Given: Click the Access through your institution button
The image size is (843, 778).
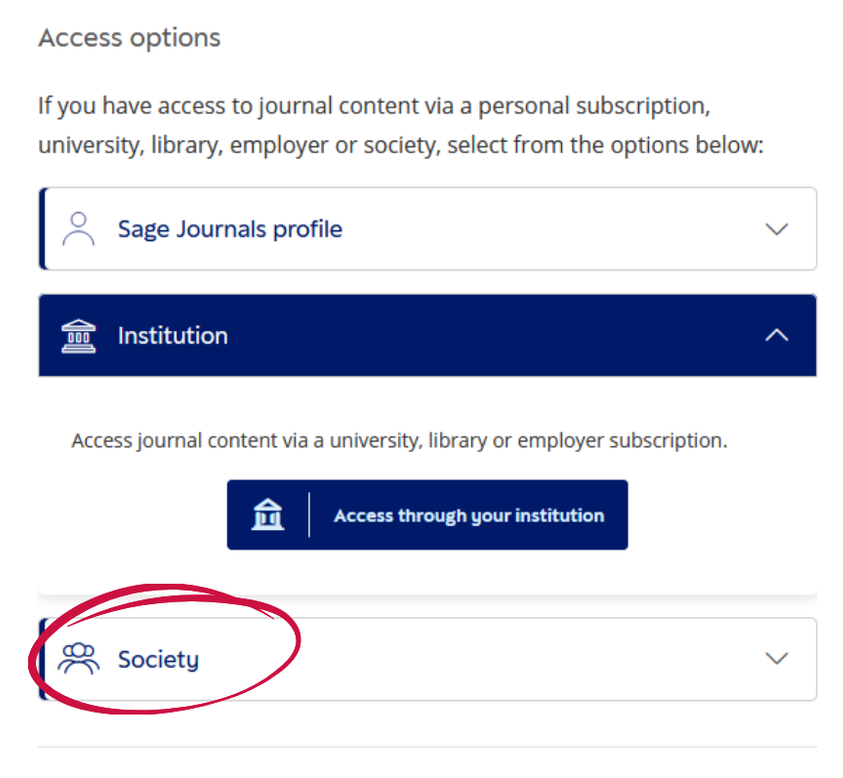Looking at the screenshot, I should [x=427, y=514].
